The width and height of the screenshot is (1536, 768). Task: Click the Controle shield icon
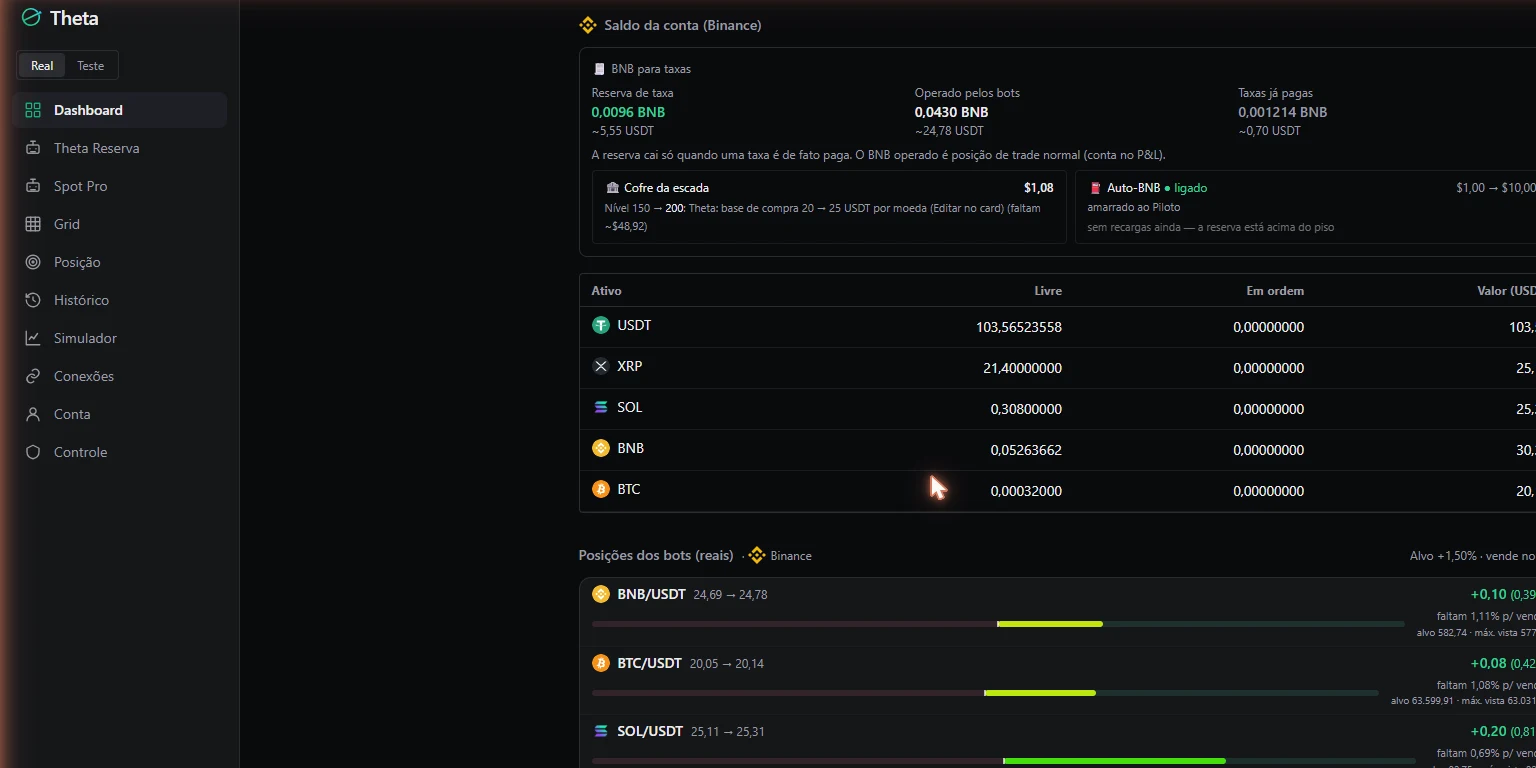pyautogui.click(x=33, y=452)
